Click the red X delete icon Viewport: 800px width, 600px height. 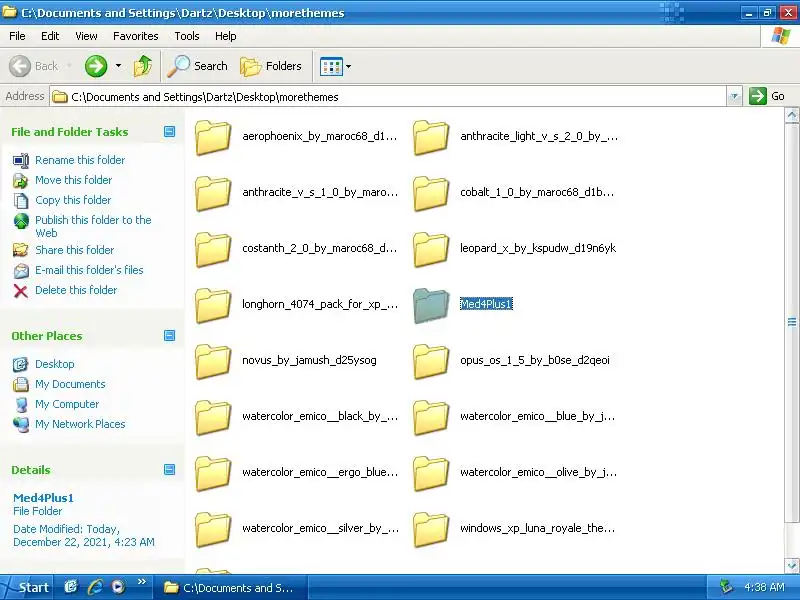[20, 291]
